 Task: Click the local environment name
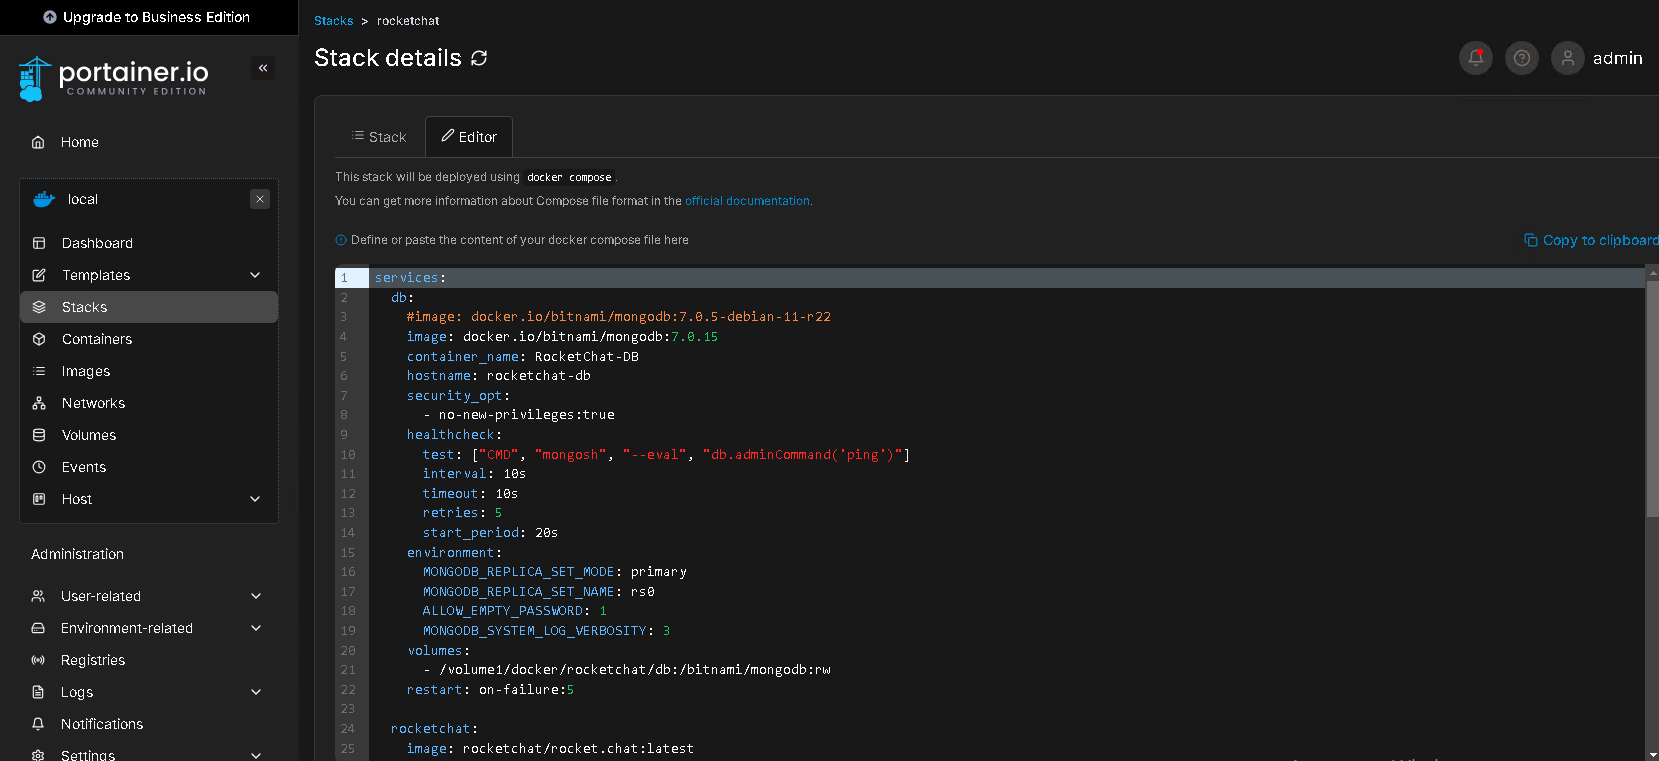[x=83, y=199]
